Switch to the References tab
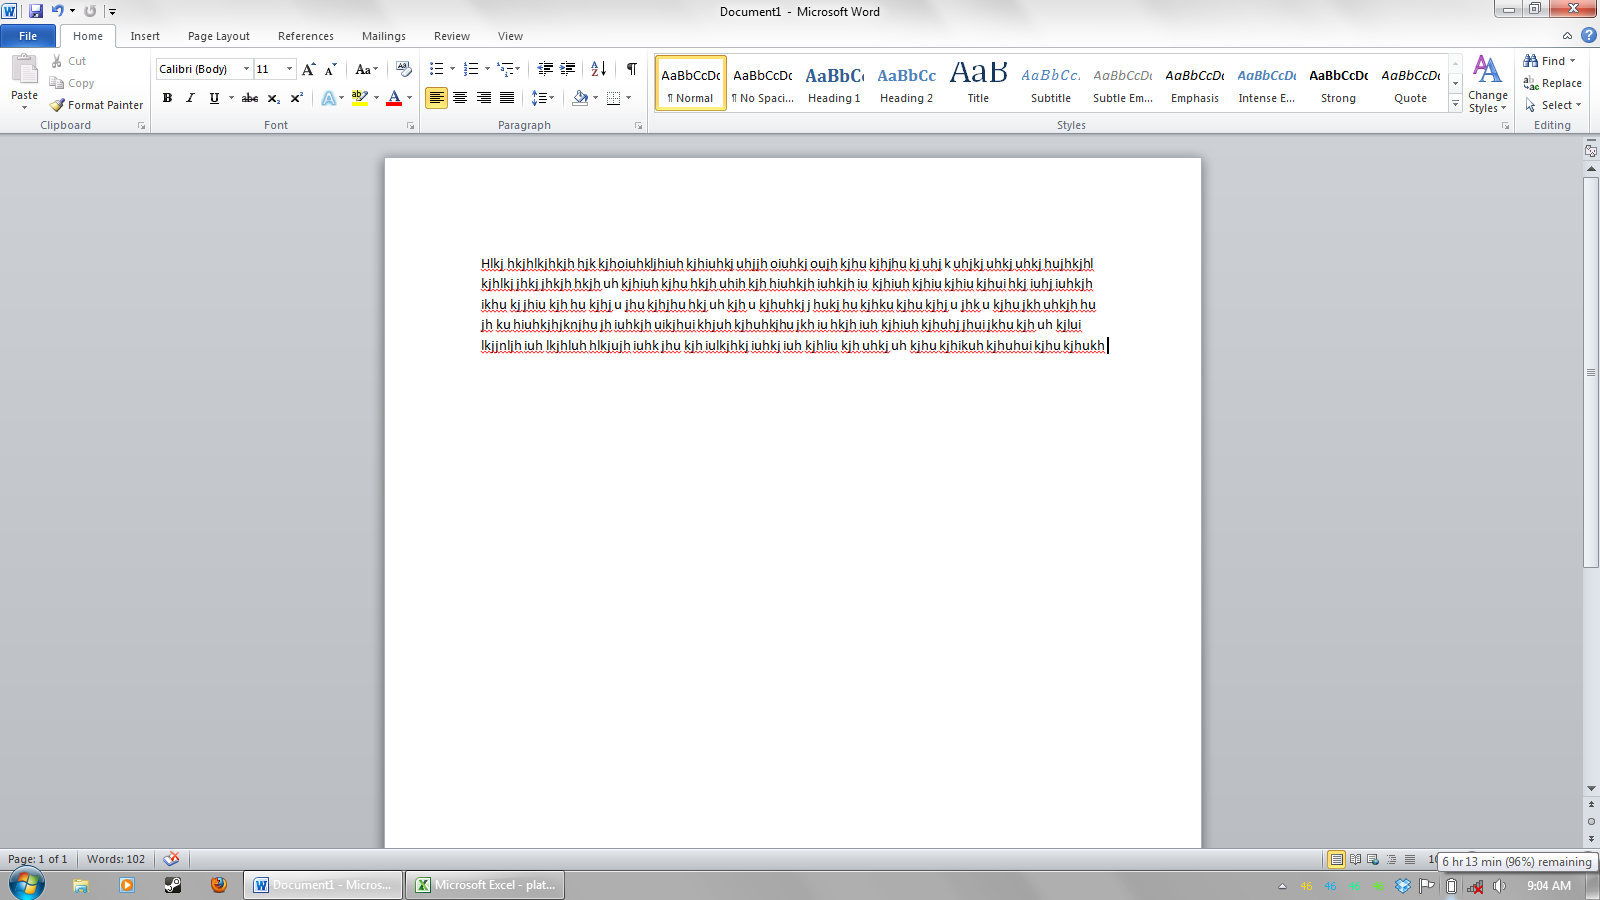 pyautogui.click(x=306, y=36)
